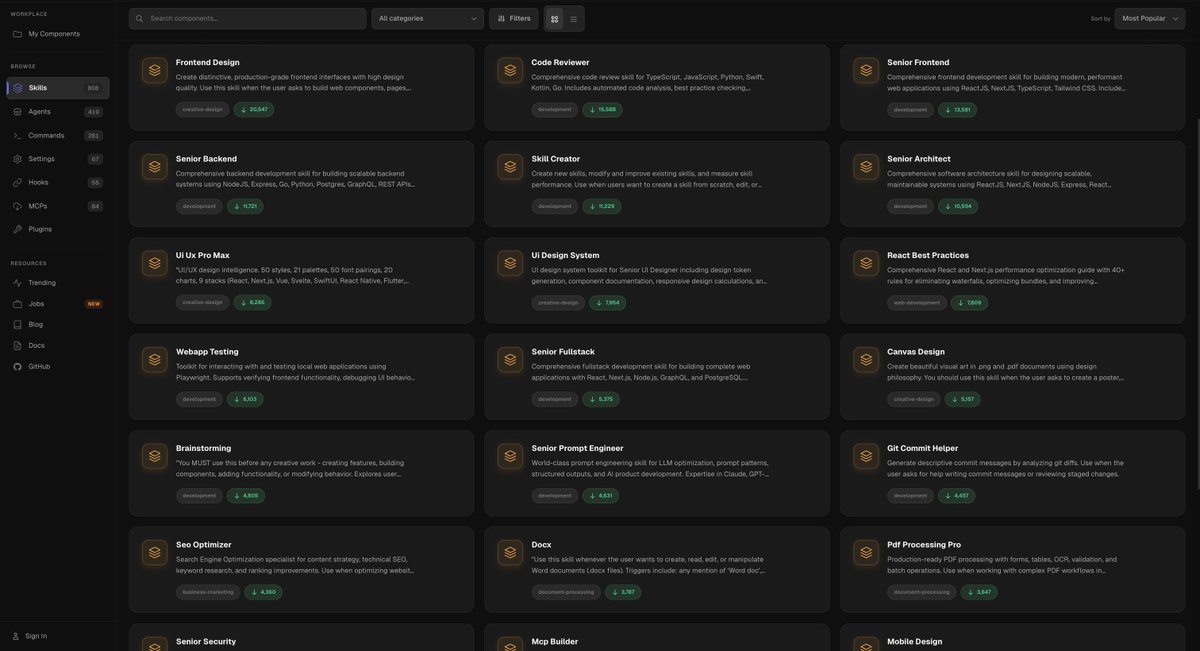The height and width of the screenshot is (651, 1200).
Task: Click the Senior Backend card icon
Action: pos(154,167)
